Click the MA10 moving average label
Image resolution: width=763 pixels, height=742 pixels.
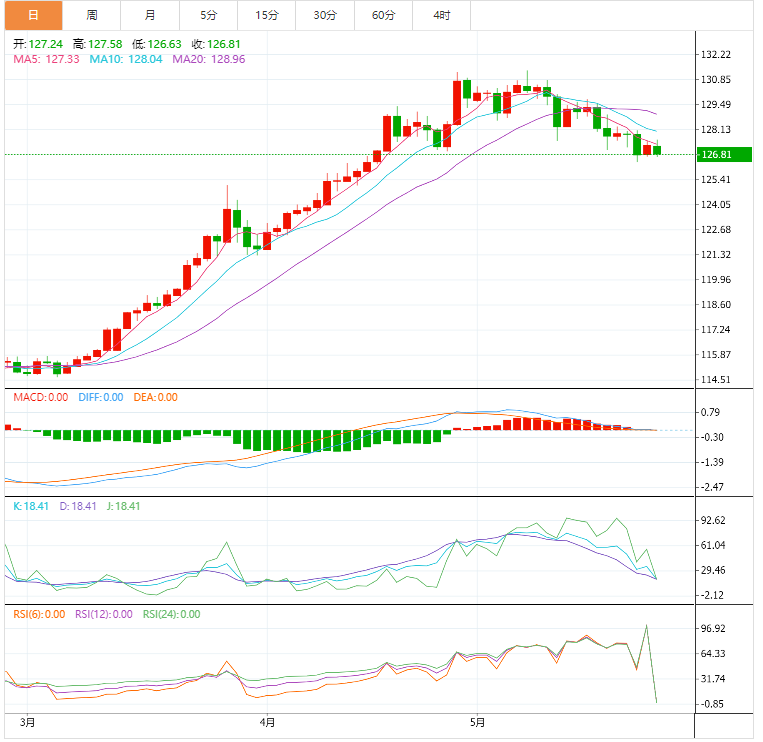tap(125, 60)
